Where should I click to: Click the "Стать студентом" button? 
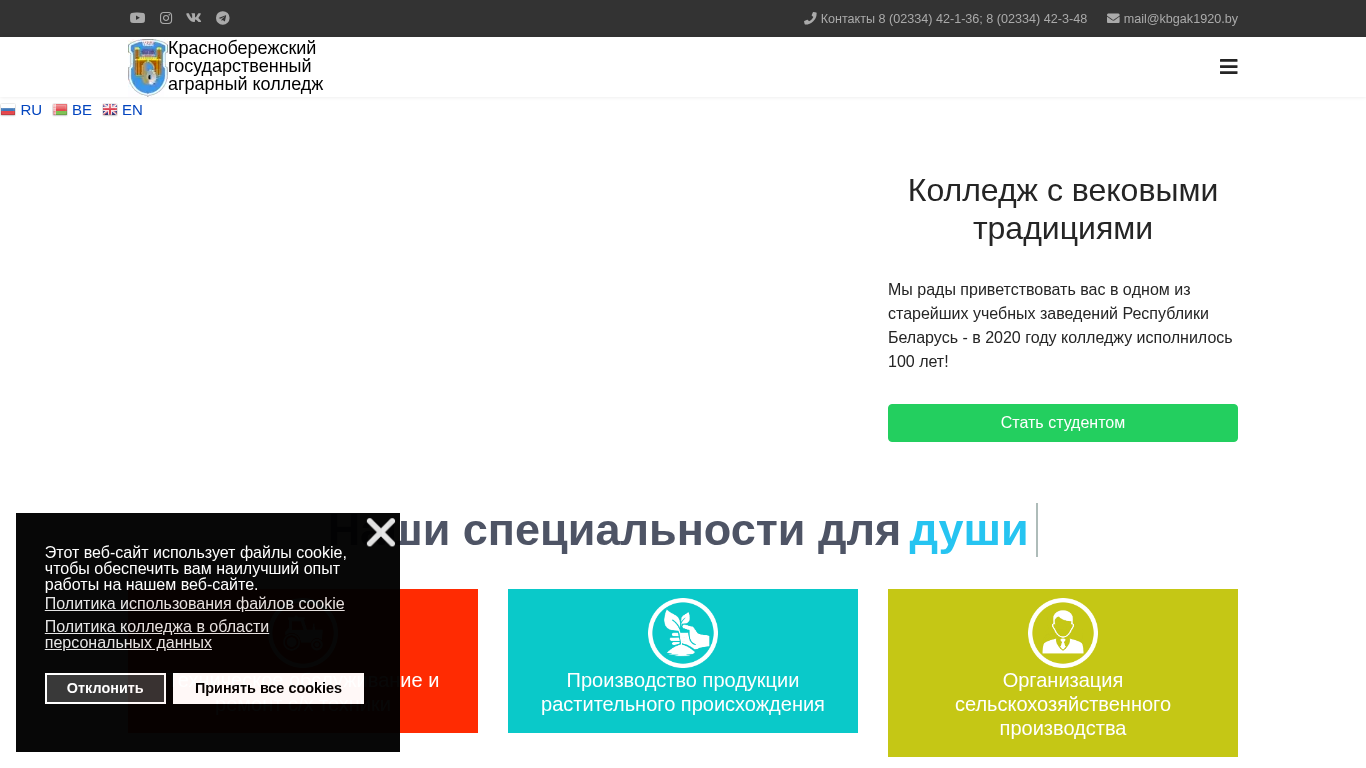pos(1063,423)
